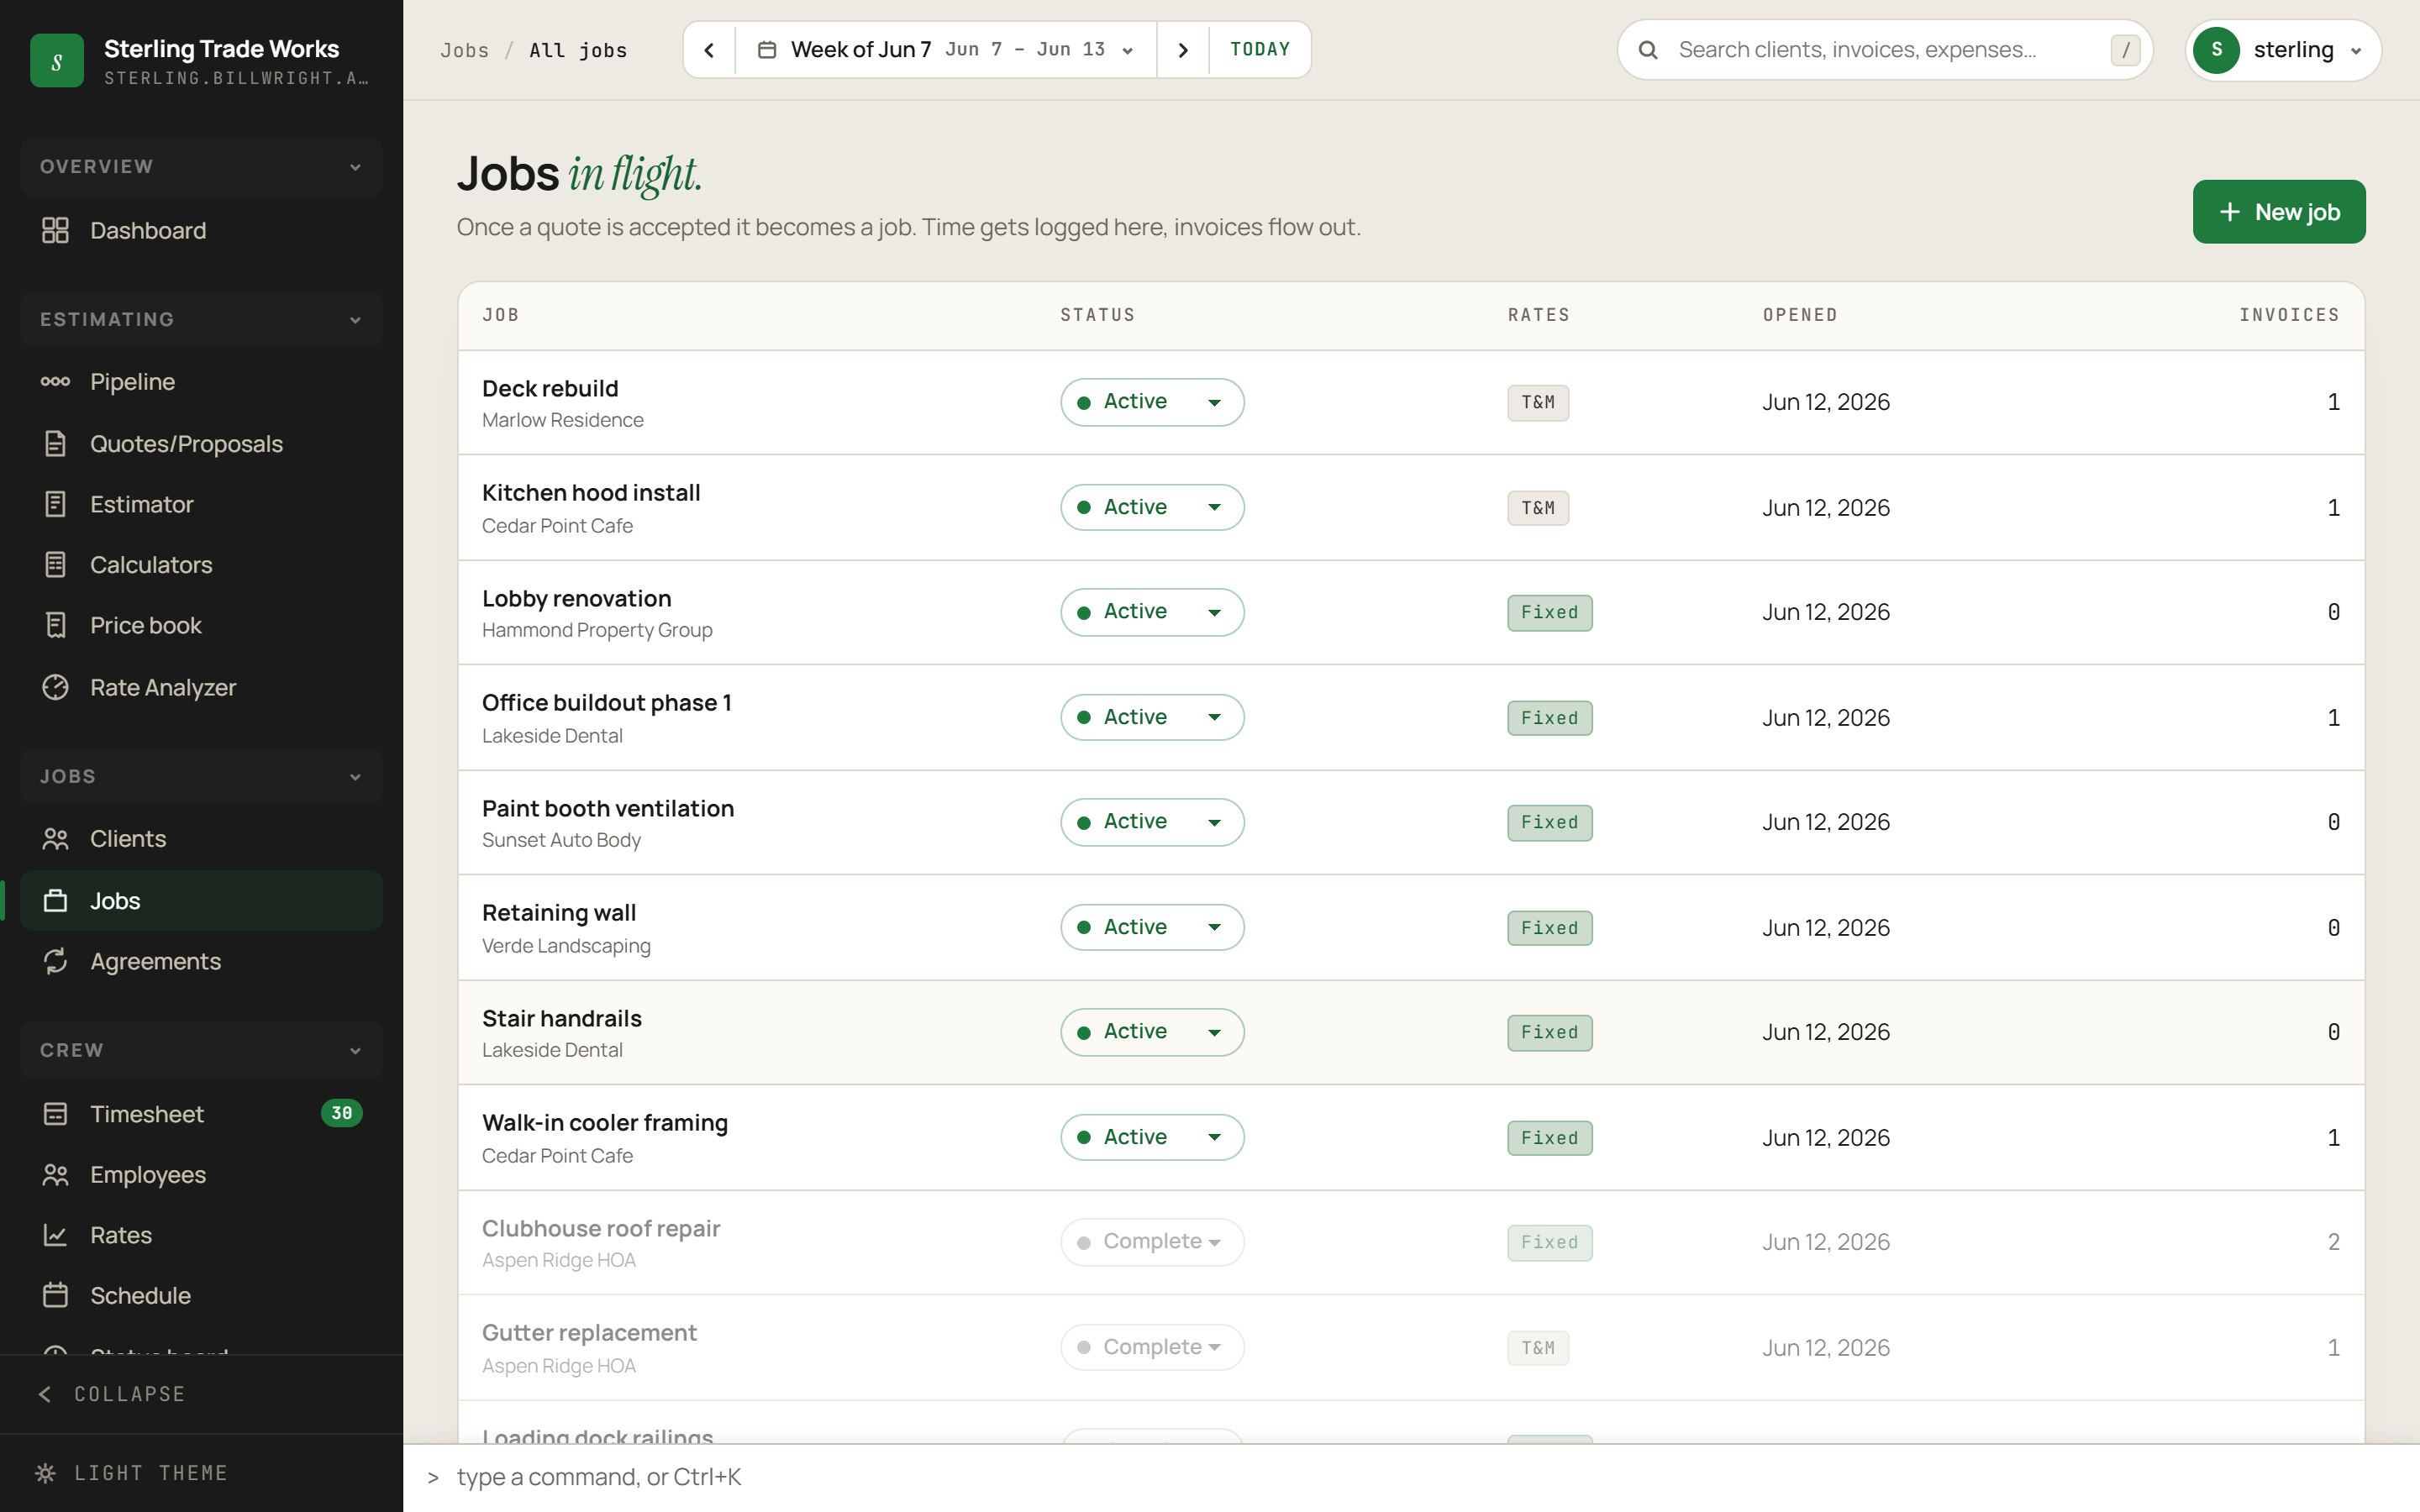Click the Fixed rate tag for Lobby renovation
Image resolution: width=2420 pixels, height=1512 pixels.
(1549, 612)
